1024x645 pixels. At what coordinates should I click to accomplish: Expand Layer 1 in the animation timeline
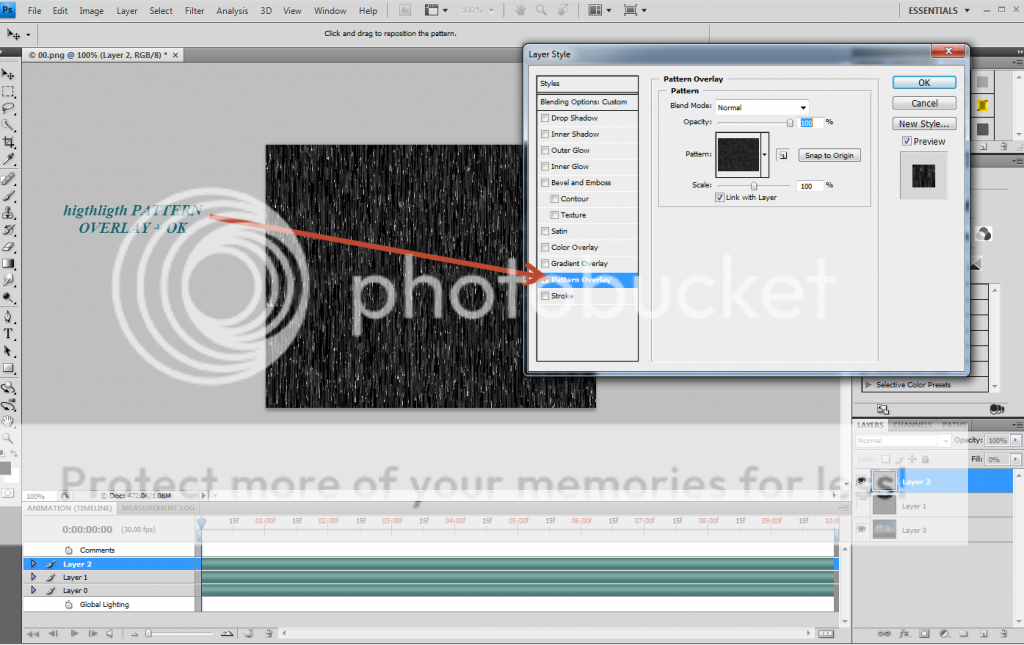(33, 577)
